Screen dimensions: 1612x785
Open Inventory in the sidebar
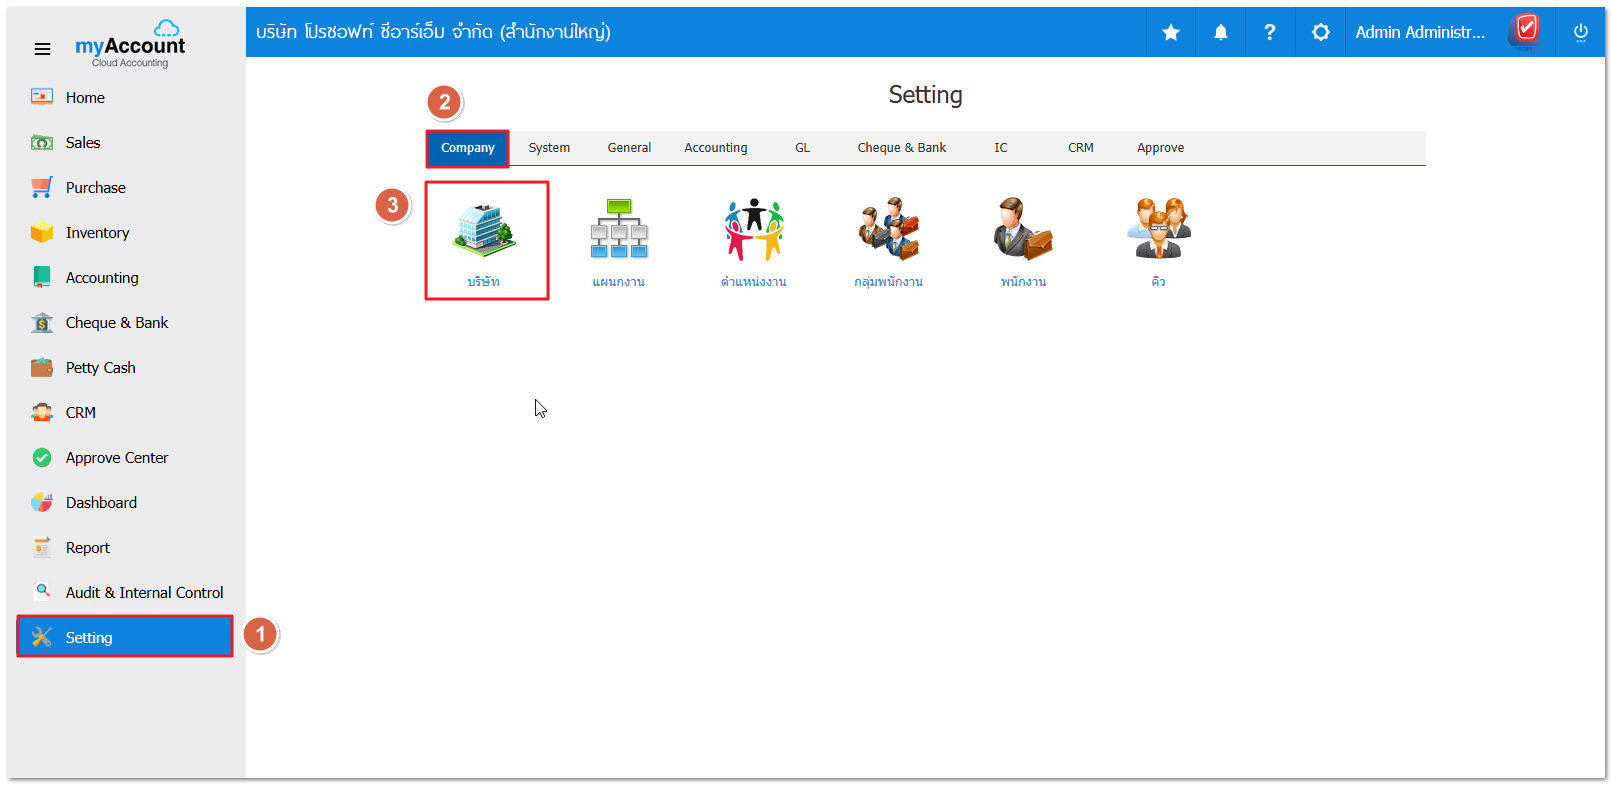pyautogui.click(x=97, y=233)
